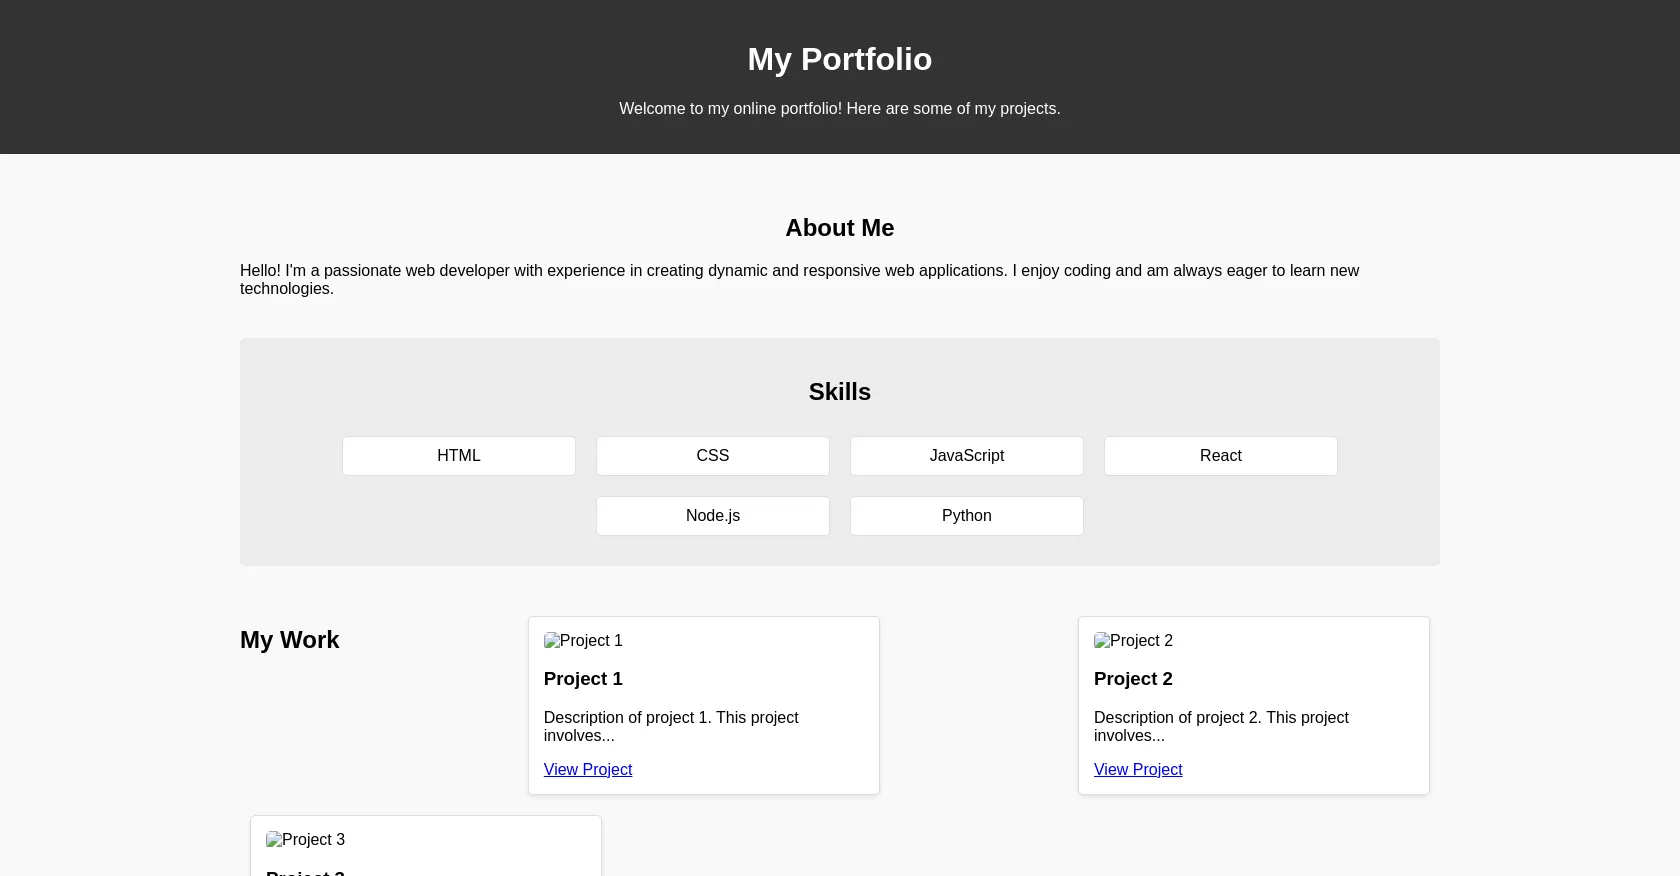The height and width of the screenshot is (876, 1680).
Task: Click the broken Project 1 image placeholder
Action: pos(583,641)
